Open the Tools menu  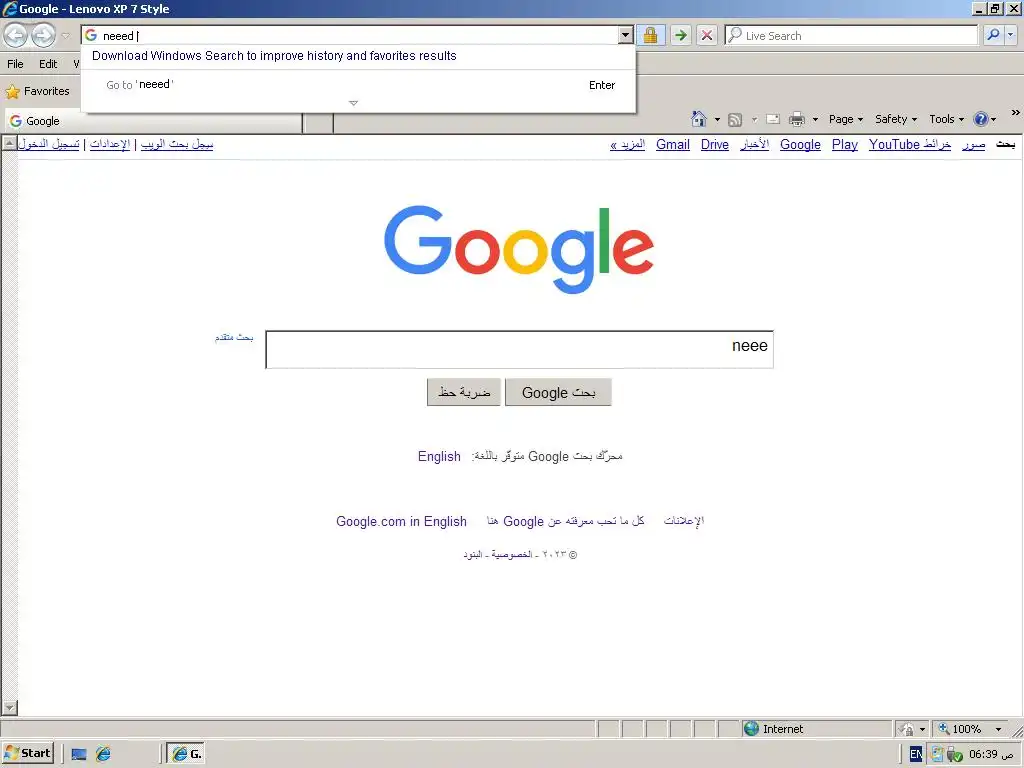(946, 120)
